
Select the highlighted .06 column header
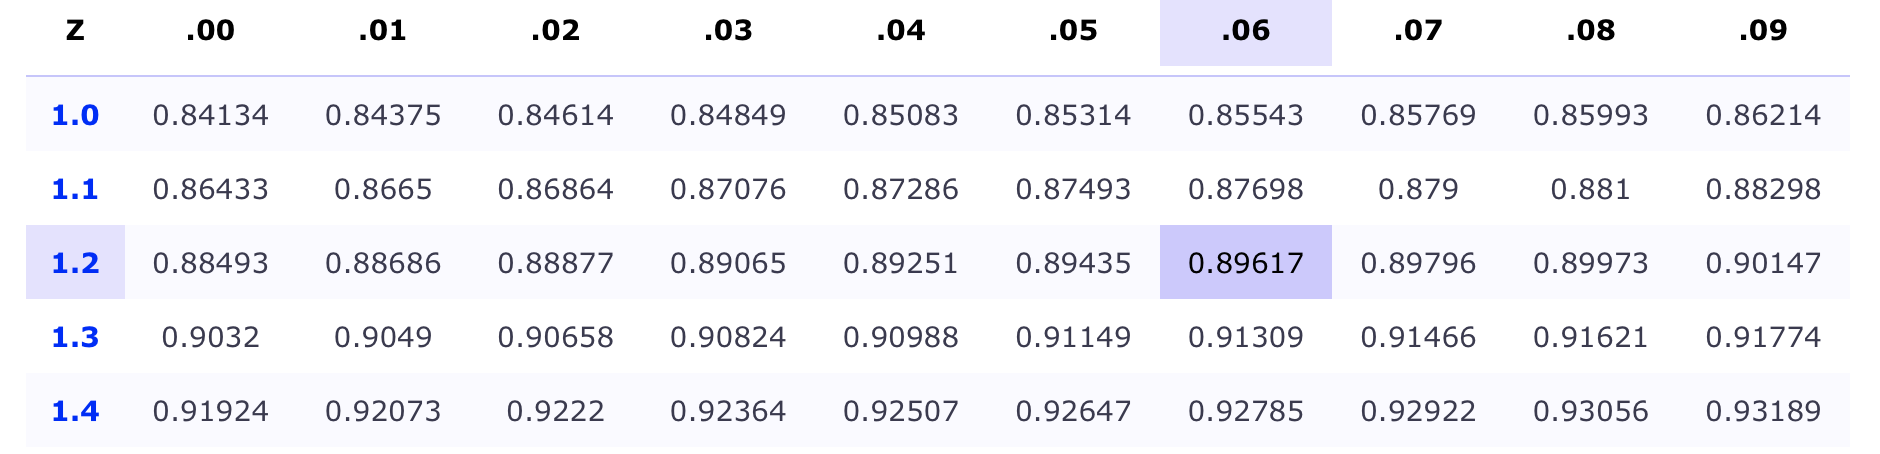1245,31
